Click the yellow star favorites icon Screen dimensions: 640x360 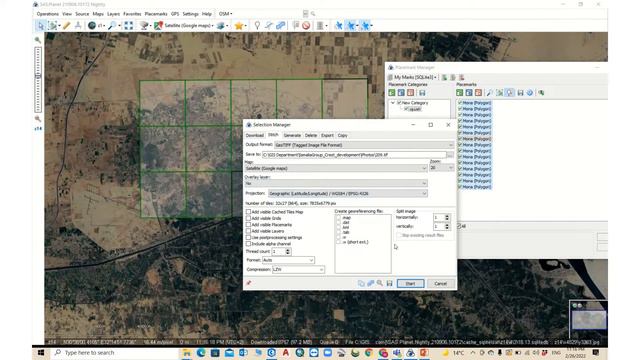pos(239,26)
